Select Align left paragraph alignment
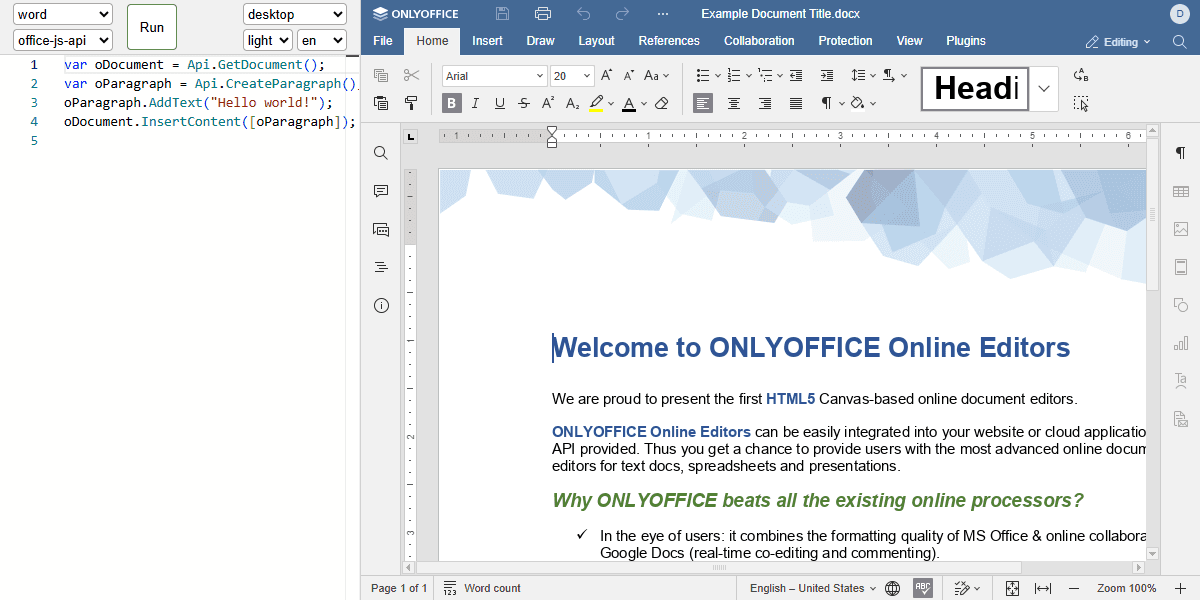The image size is (1200, 600). pos(703,103)
